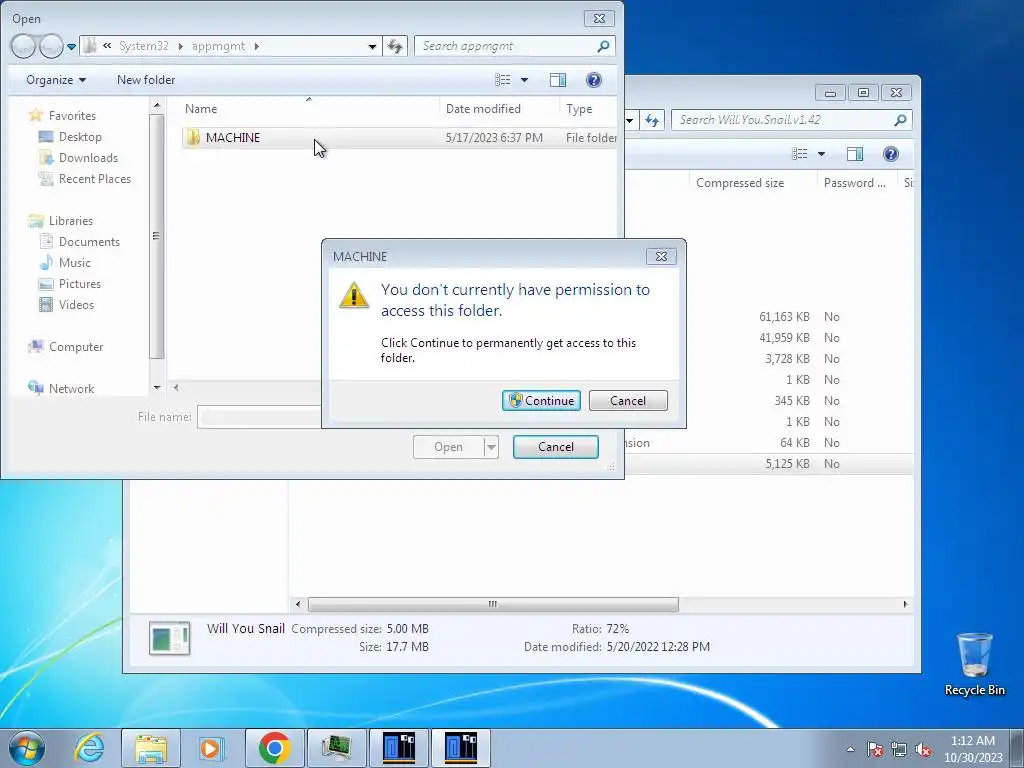Open Videos library
The height and width of the screenshot is (768, 1024).
click(x=76, y=304)
